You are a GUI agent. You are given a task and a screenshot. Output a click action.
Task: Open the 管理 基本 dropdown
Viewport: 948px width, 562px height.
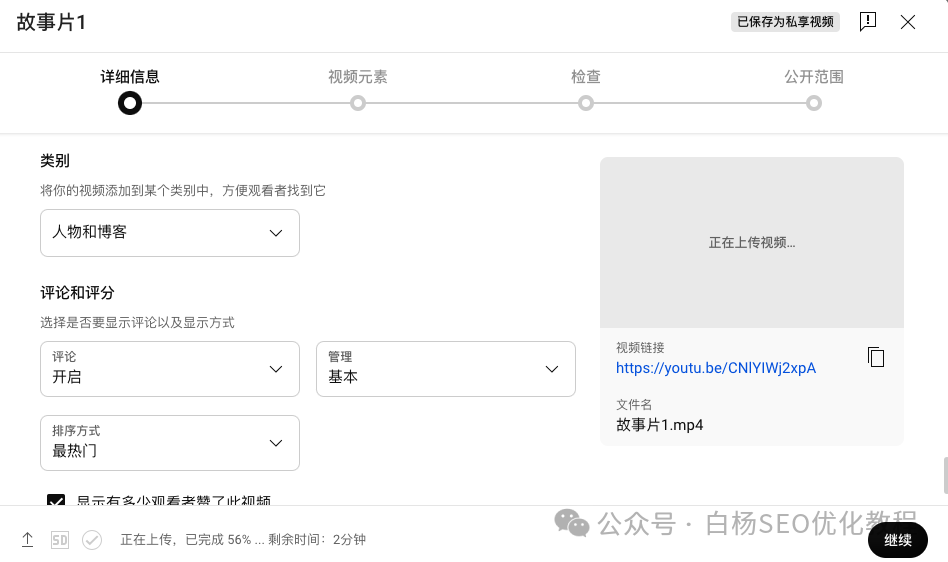point(446,369)
